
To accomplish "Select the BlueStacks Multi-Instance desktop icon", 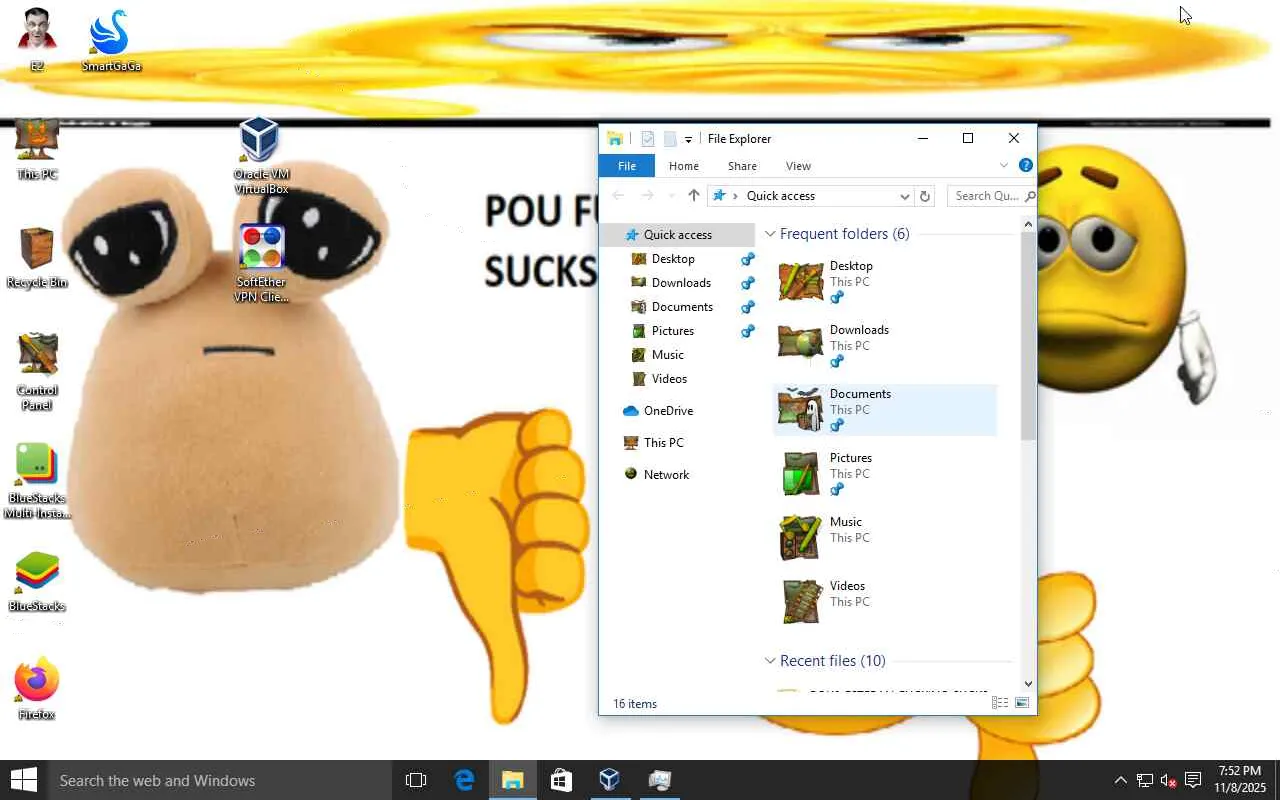I will point(37,479).
